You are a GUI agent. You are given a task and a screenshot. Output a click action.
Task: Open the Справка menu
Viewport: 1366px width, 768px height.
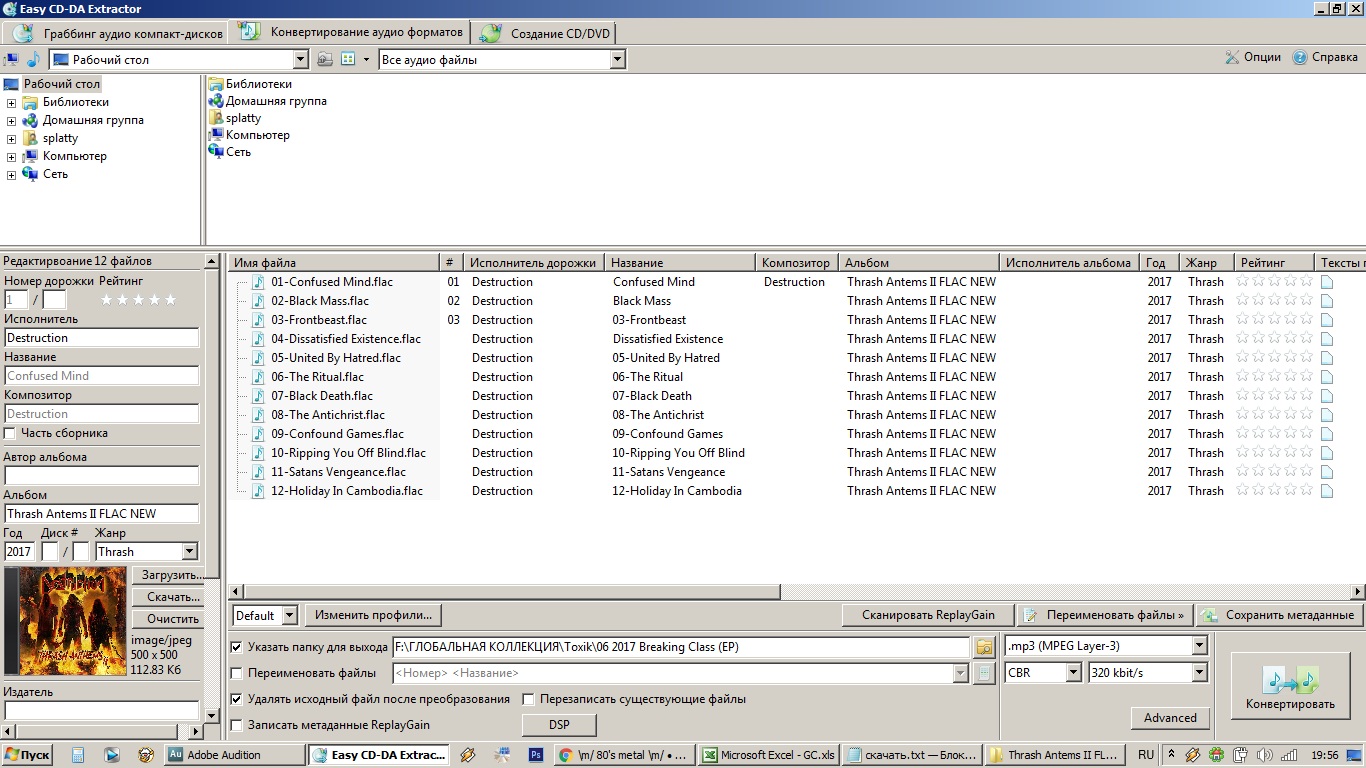point(1324,58)
